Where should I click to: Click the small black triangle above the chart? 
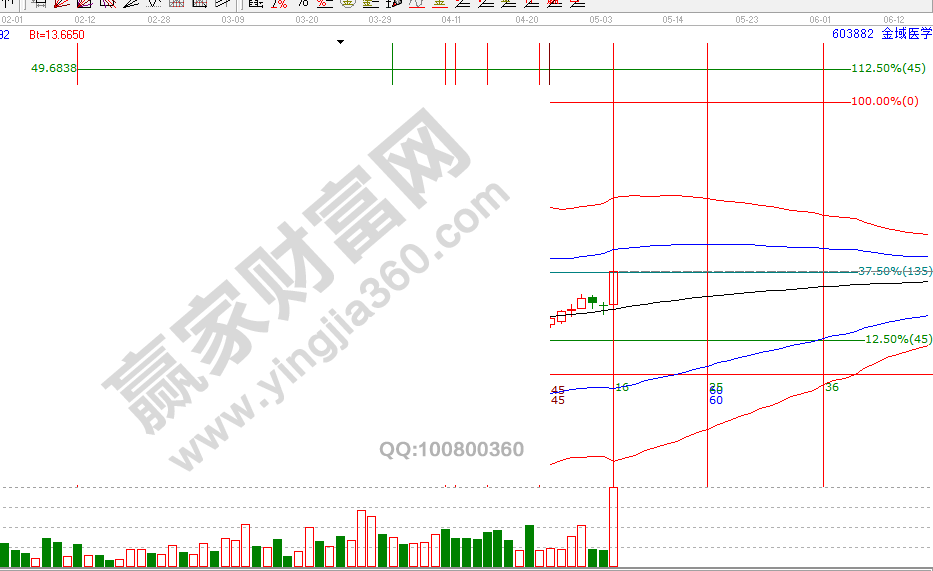(340, 42)
